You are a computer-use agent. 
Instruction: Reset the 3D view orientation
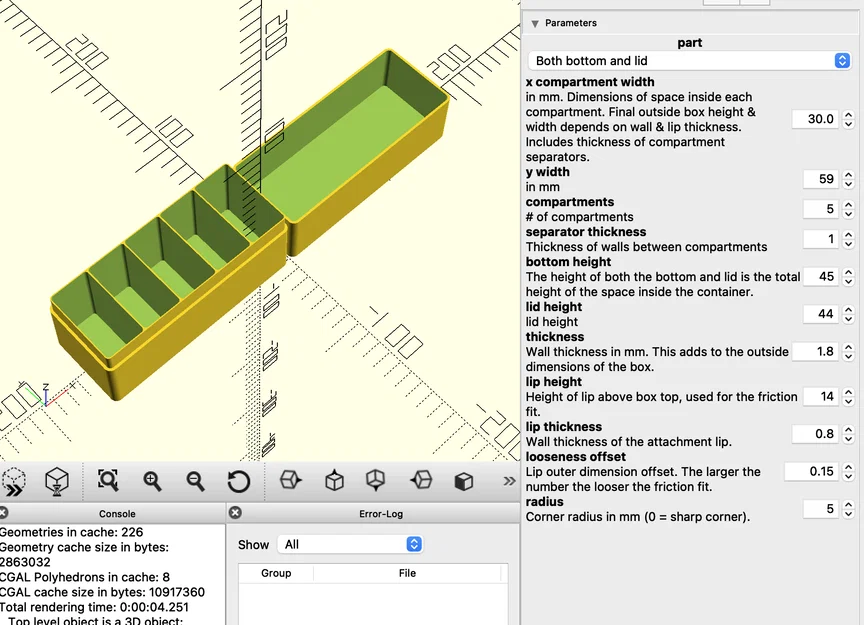pos(239,481)
